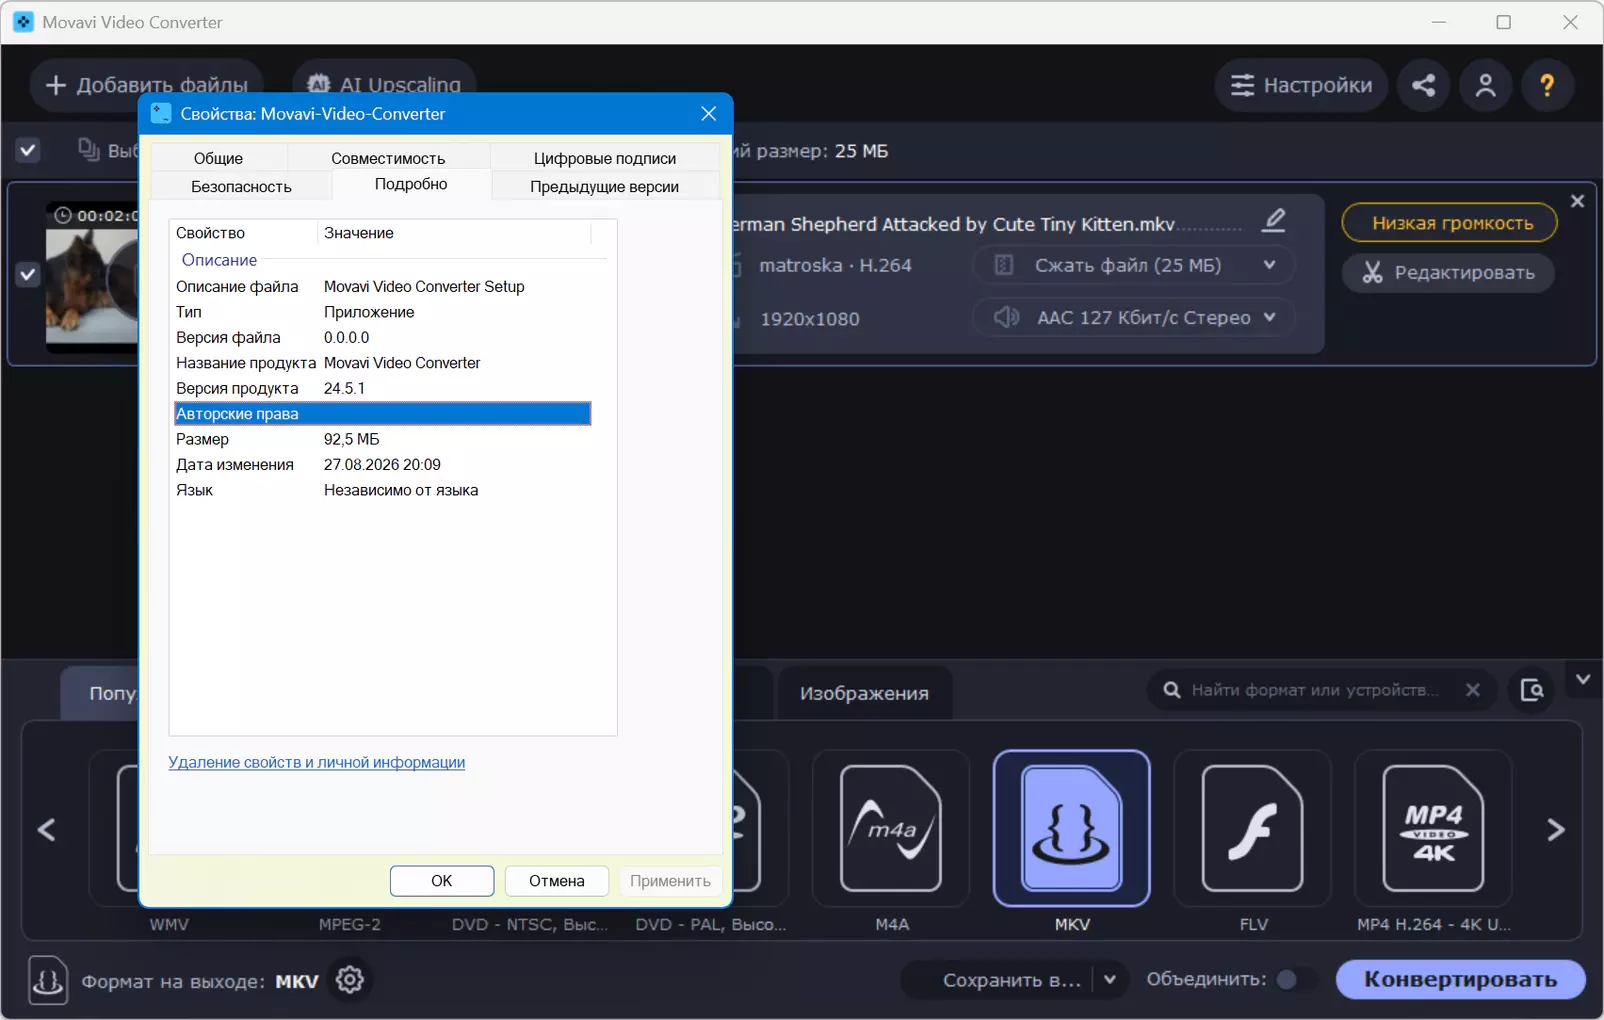Viewport: 1604px width, 1020px height.
Task: Click the Сохранить в… button
Action: (x=1012, y=980)
